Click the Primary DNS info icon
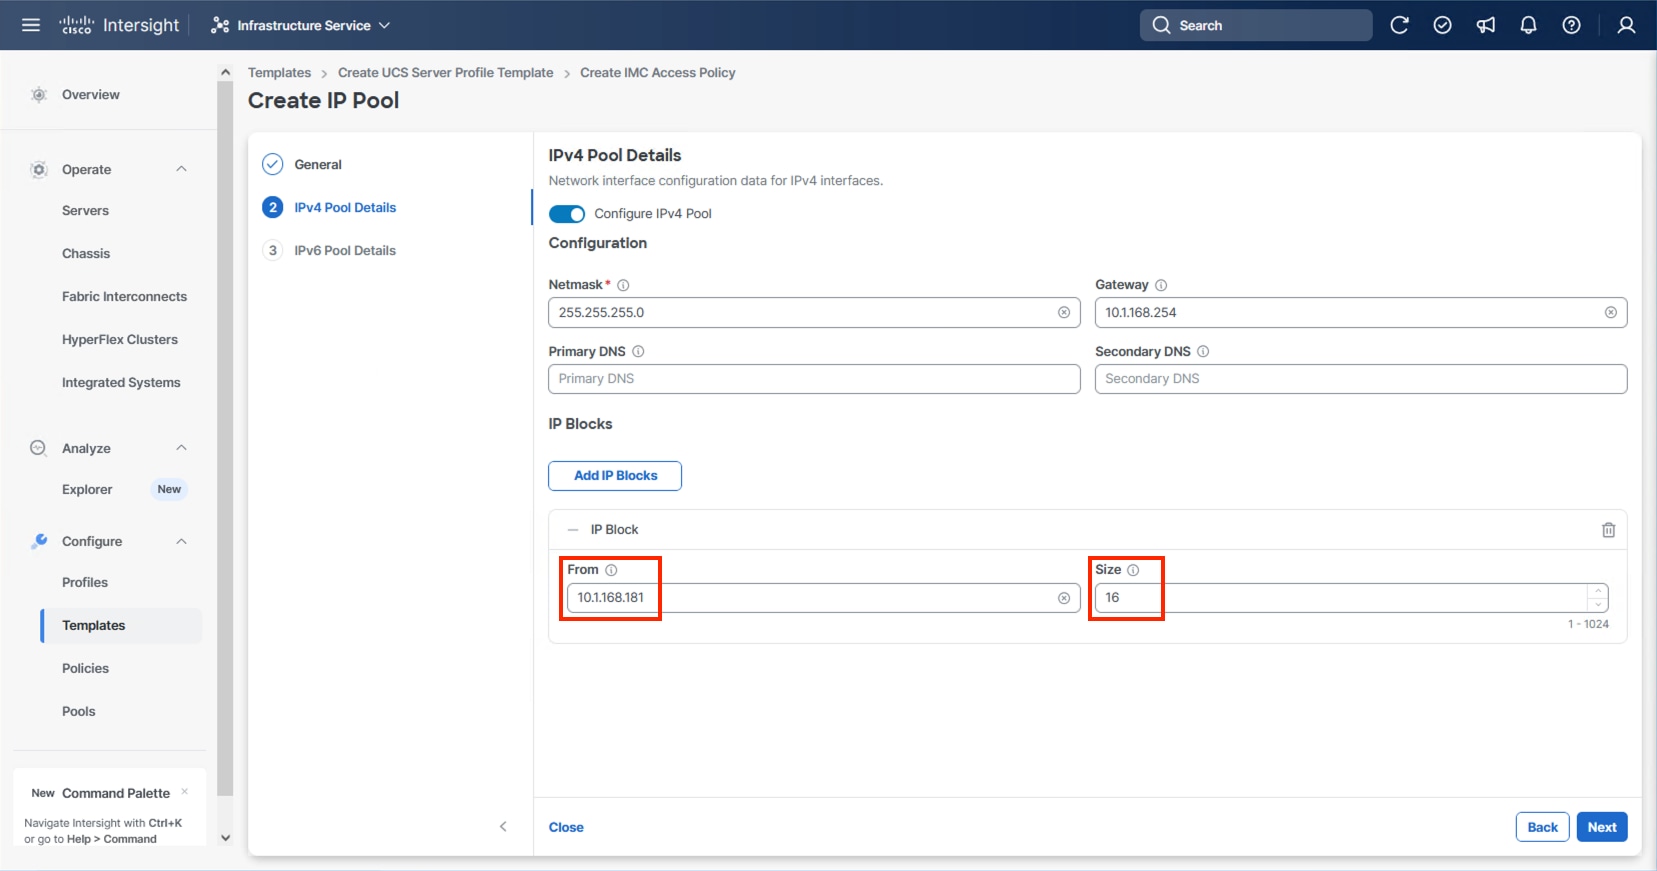 (x=638, y=352)
